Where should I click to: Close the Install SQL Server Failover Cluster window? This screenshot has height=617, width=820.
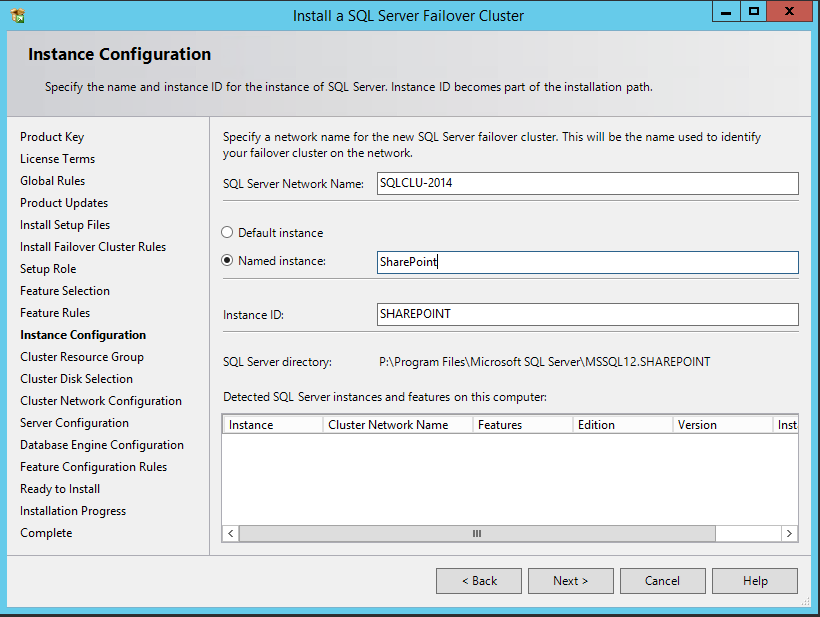click(790, 12)
